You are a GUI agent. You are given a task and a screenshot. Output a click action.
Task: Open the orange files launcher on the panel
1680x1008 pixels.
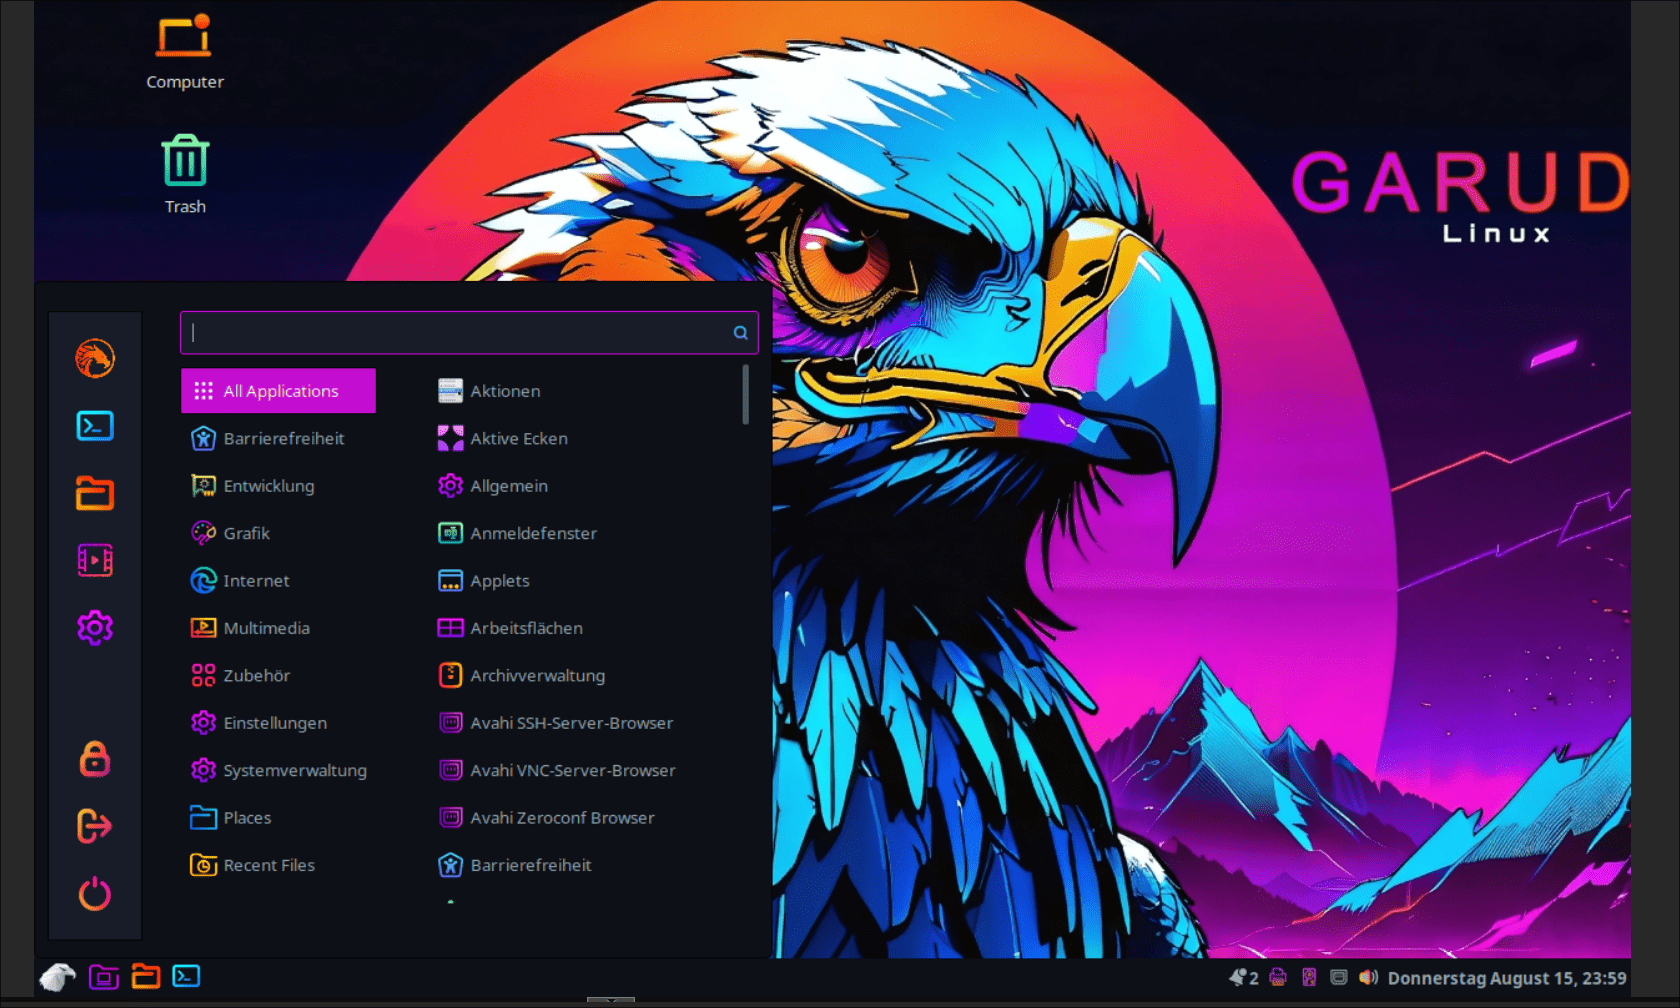[x=146, y=976]
